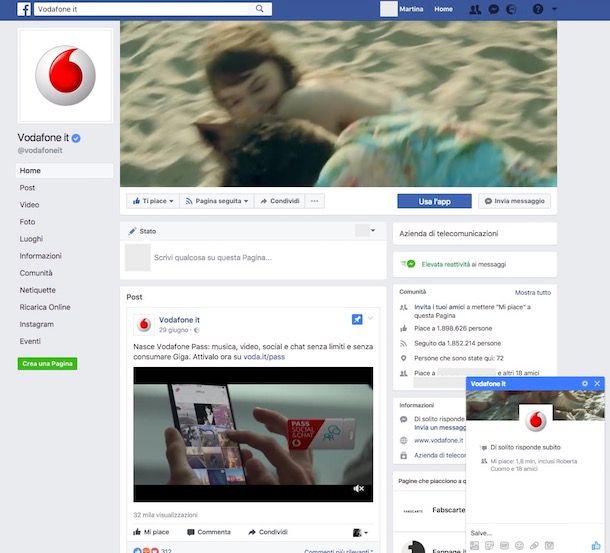
Task: Click emoji icon in chat
Action: (519, 546)
